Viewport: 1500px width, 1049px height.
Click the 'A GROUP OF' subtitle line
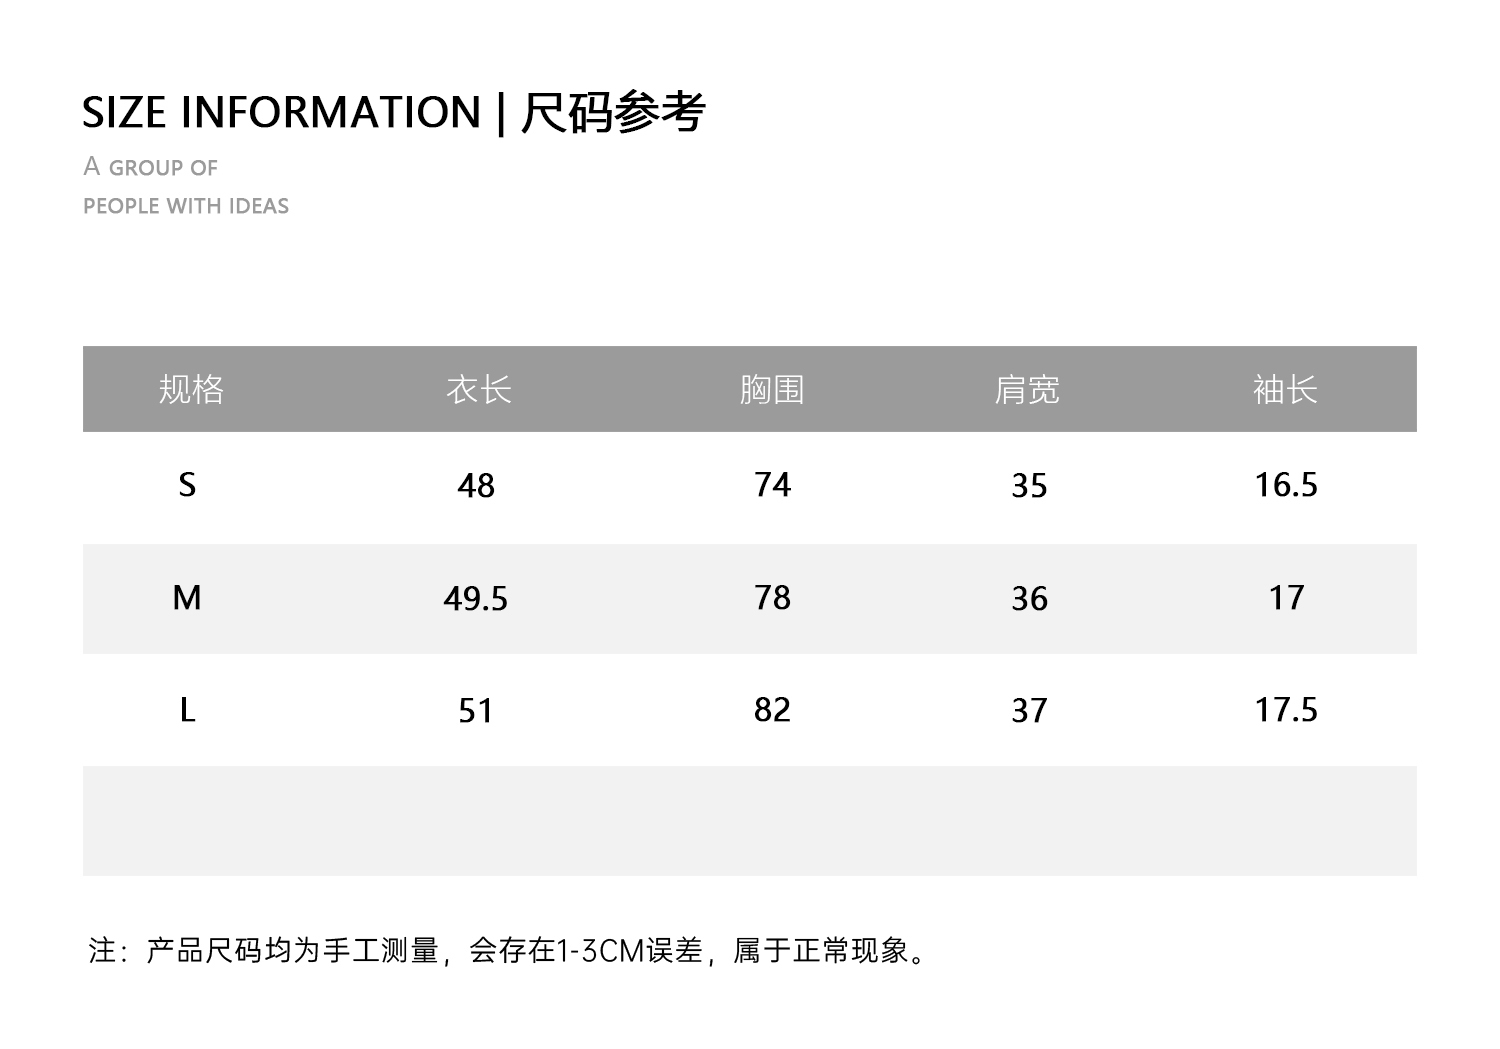coord(151,167)
